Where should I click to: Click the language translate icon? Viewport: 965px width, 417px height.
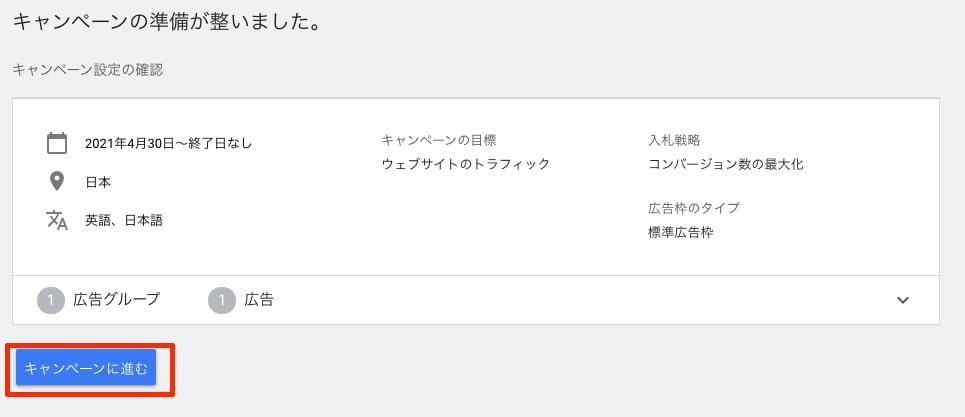pos(57,220)
